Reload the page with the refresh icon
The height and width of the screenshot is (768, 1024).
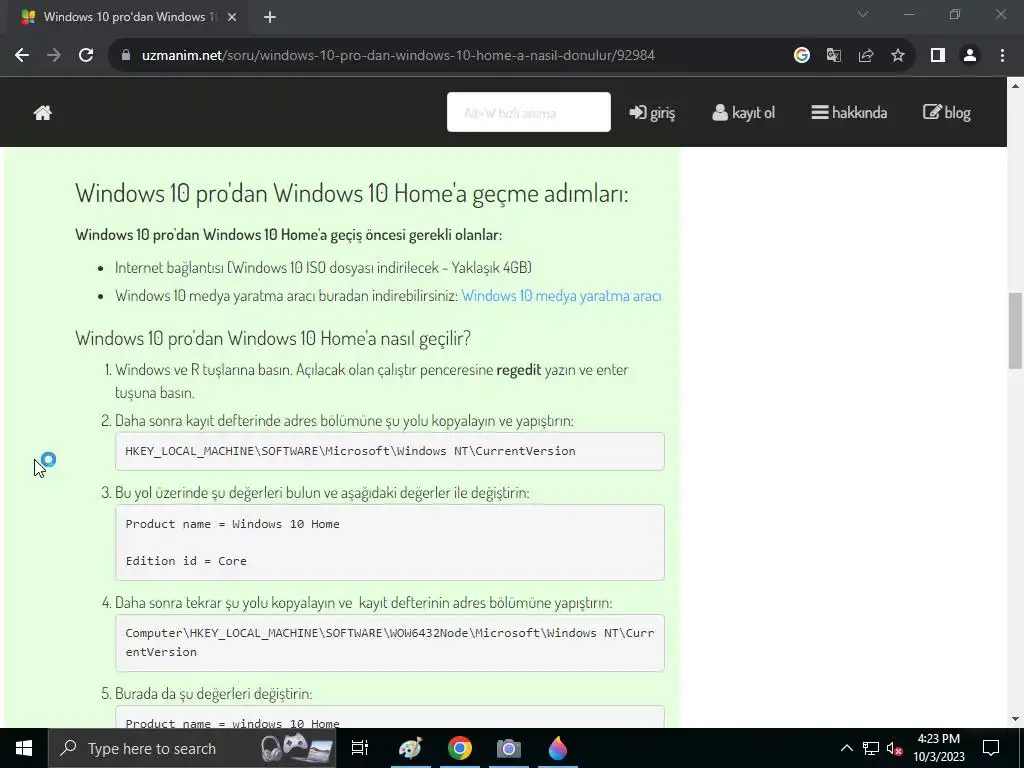pos(86,56)
